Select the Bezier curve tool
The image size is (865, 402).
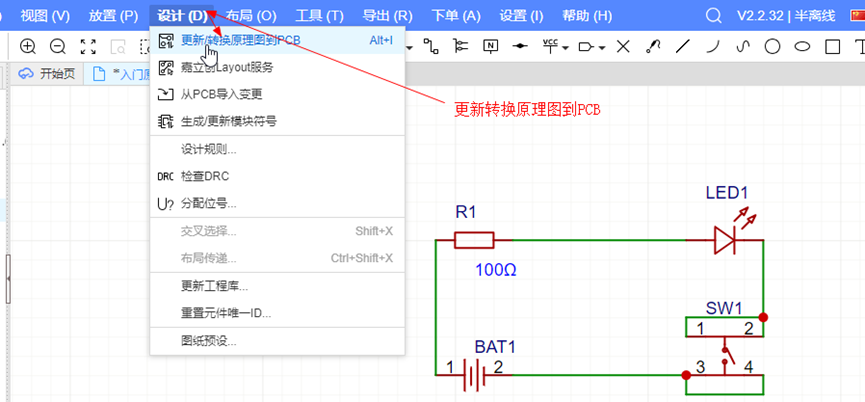pyautogui.click(x=744, y=47)
